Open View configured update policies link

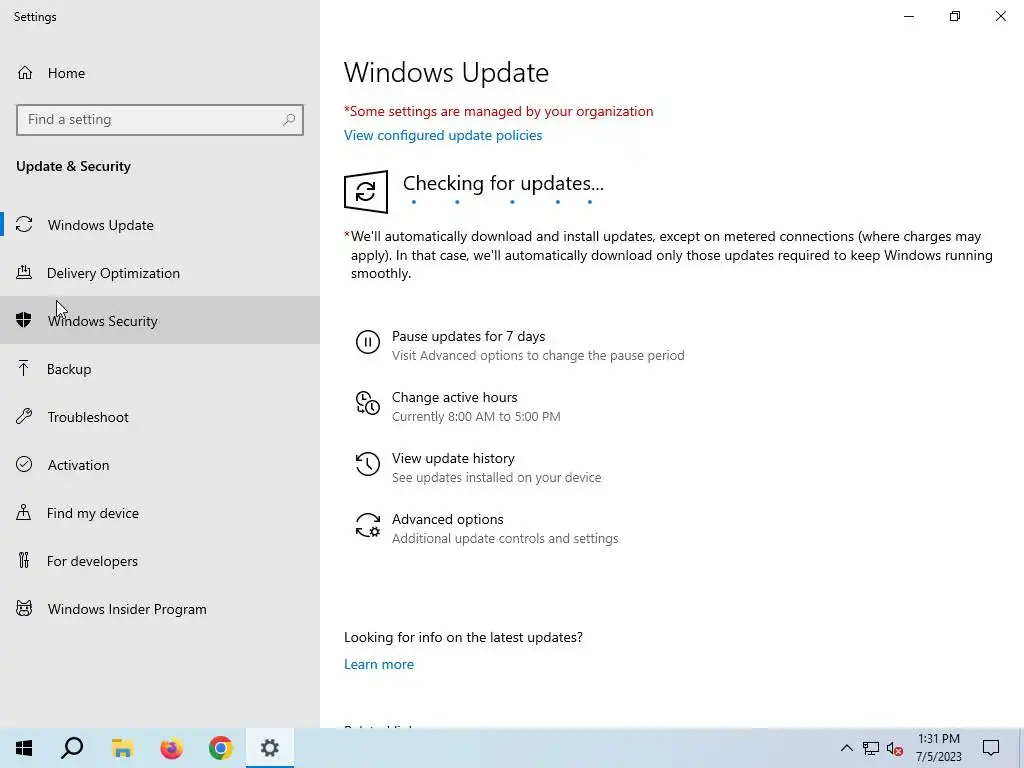pos(443,135)
